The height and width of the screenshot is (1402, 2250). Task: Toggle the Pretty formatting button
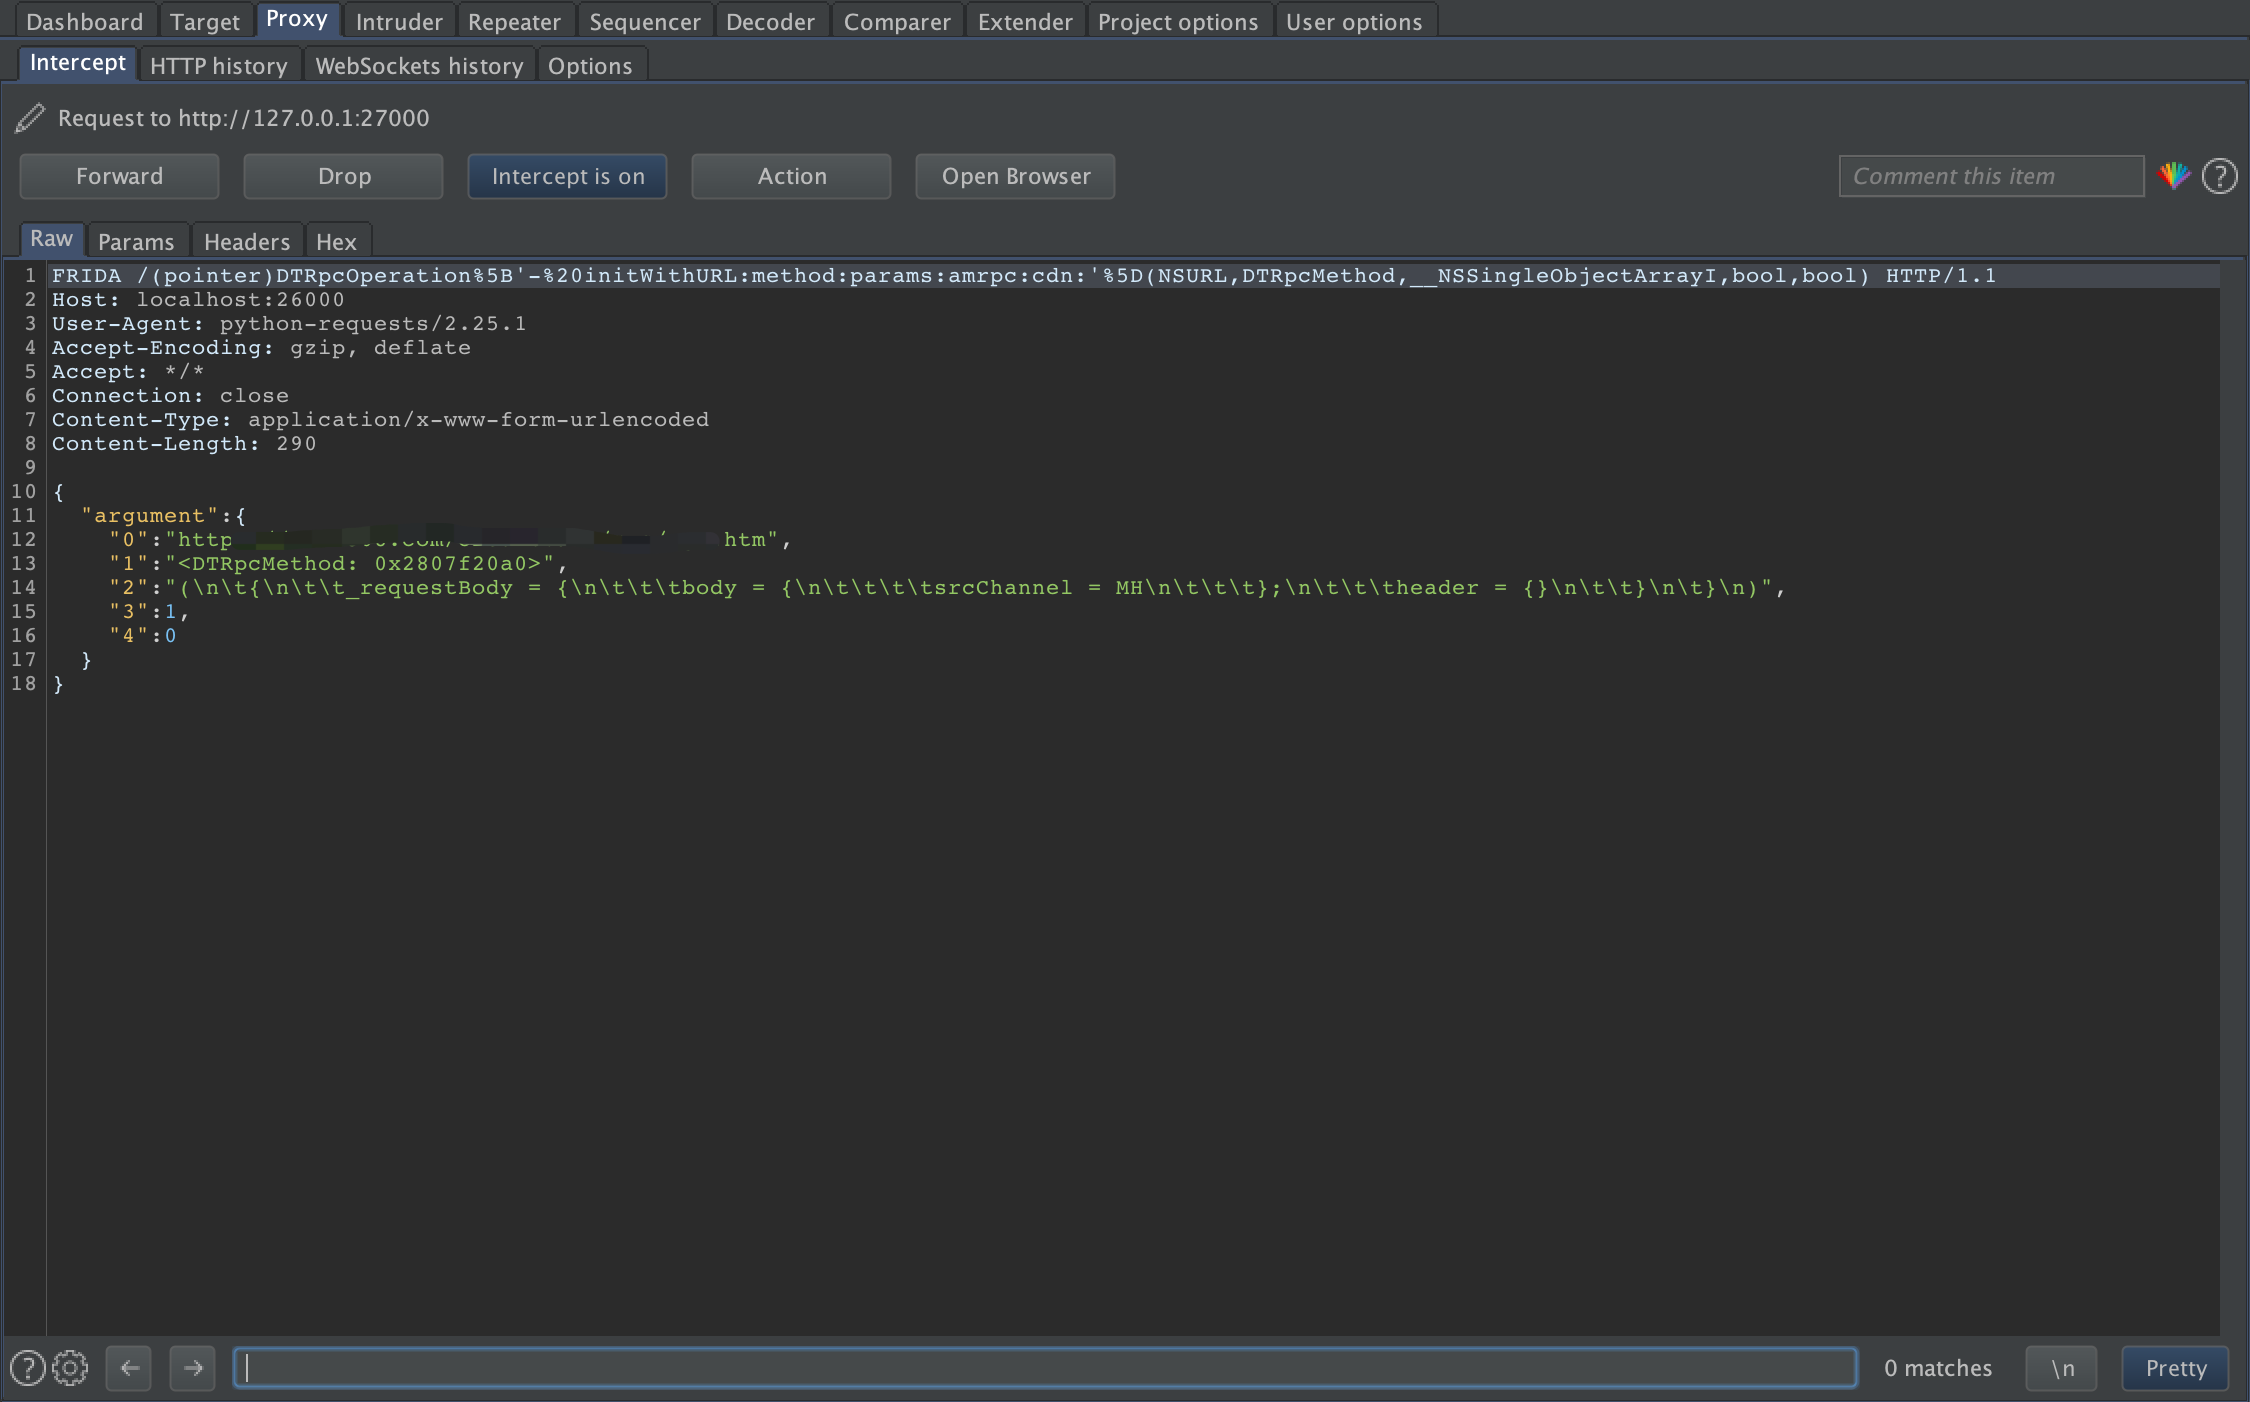click(2175, 1368)
